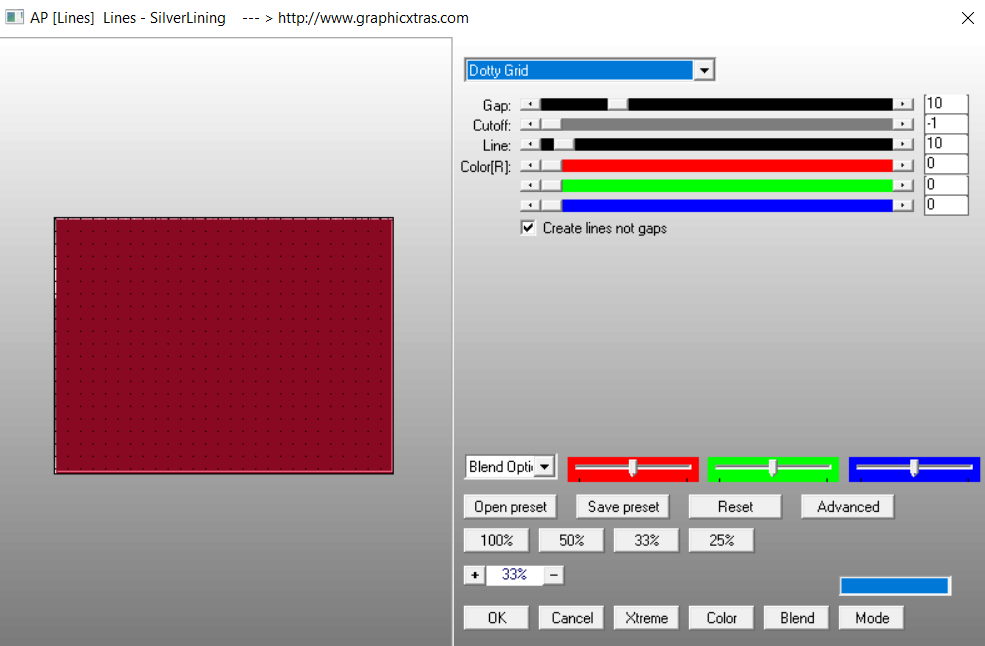Click the Blend button
This screenshot has width=985, height=646.
coord(797,618)
